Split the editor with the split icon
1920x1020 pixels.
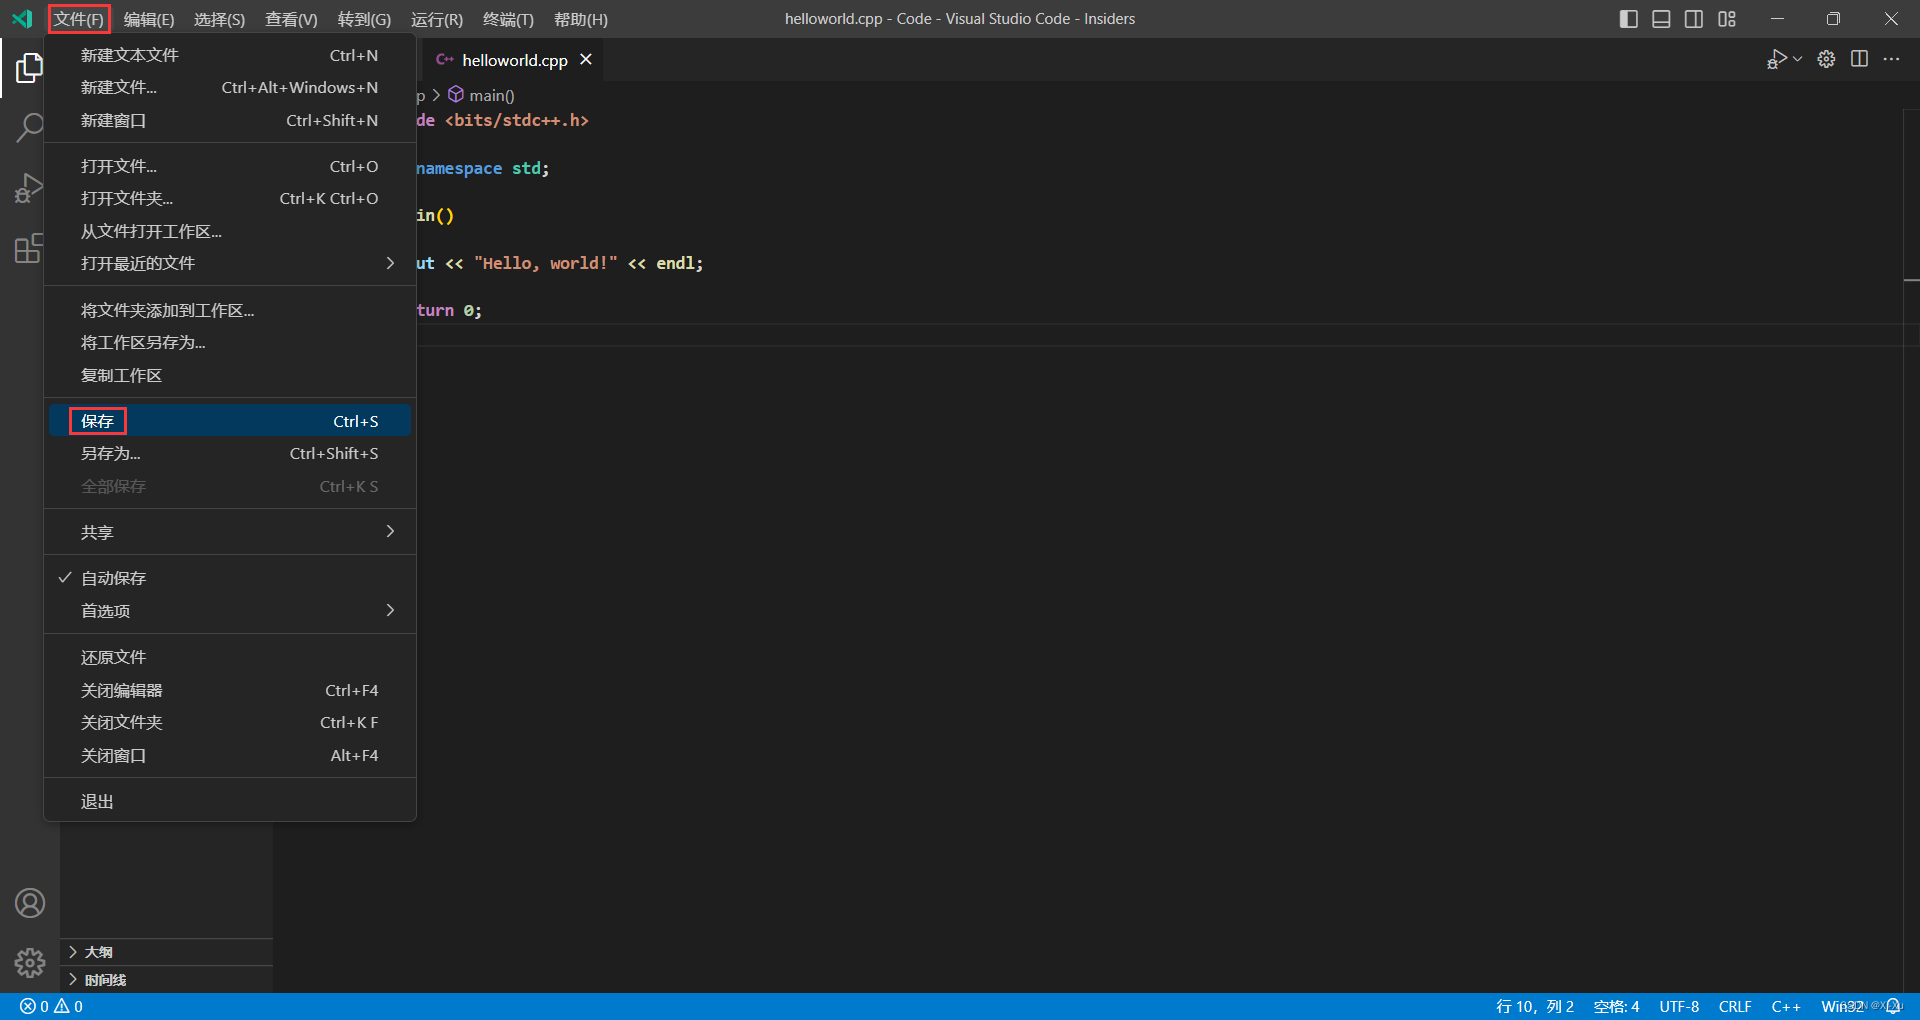click(1859, 59)
